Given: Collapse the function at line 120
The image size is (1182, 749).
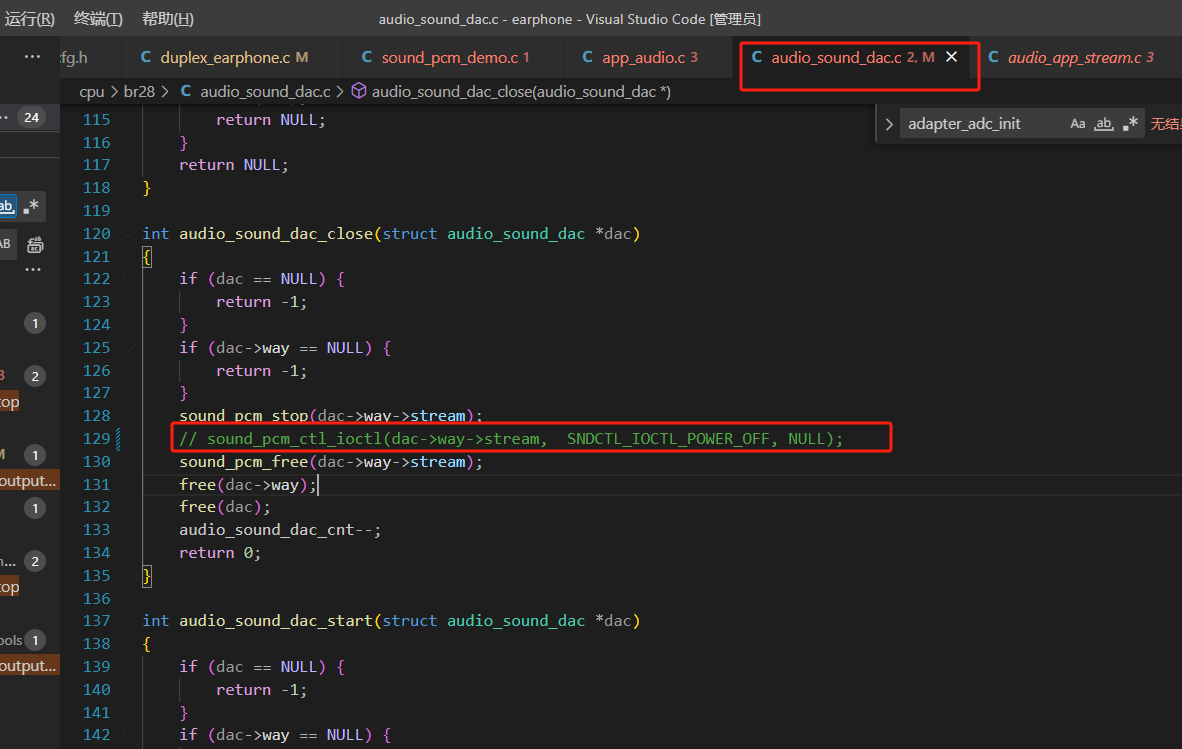Looking at the screenshot, I should pos(129,234).
